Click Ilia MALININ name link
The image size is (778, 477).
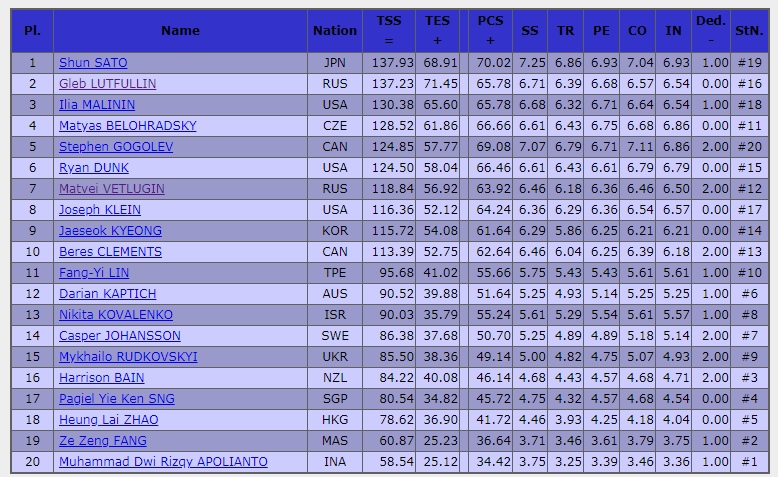coord(97,105)
